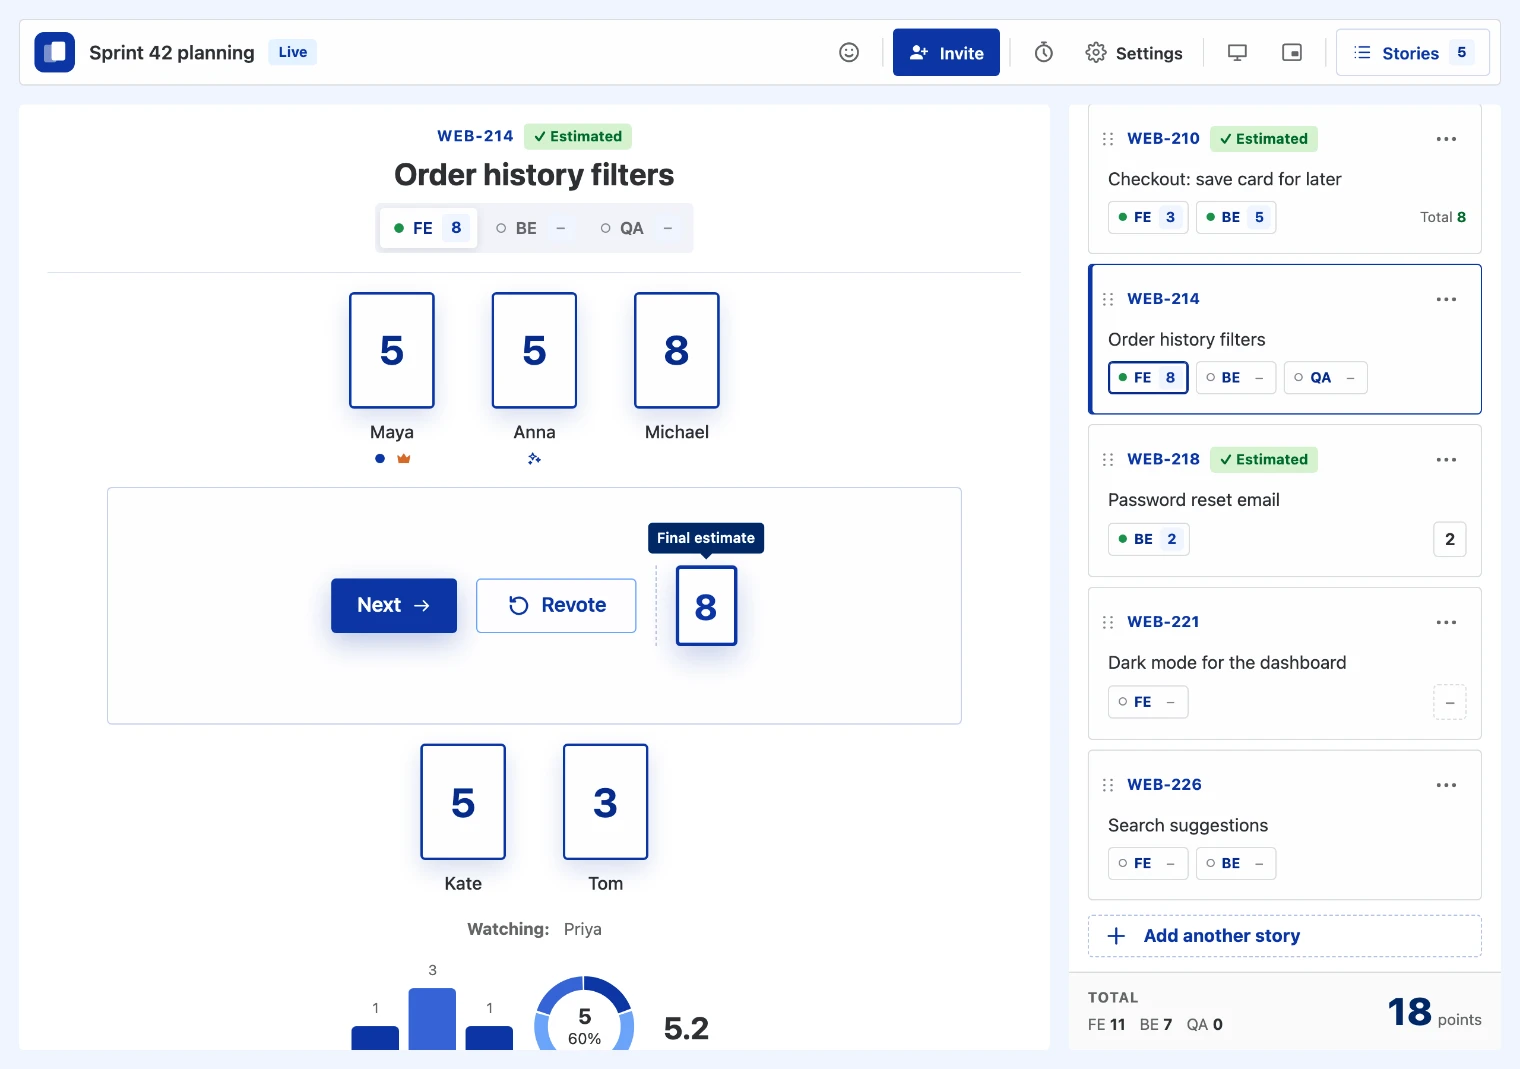
Task: Switch to the BE estimate tab in header
Action: [x=531, y=228]
